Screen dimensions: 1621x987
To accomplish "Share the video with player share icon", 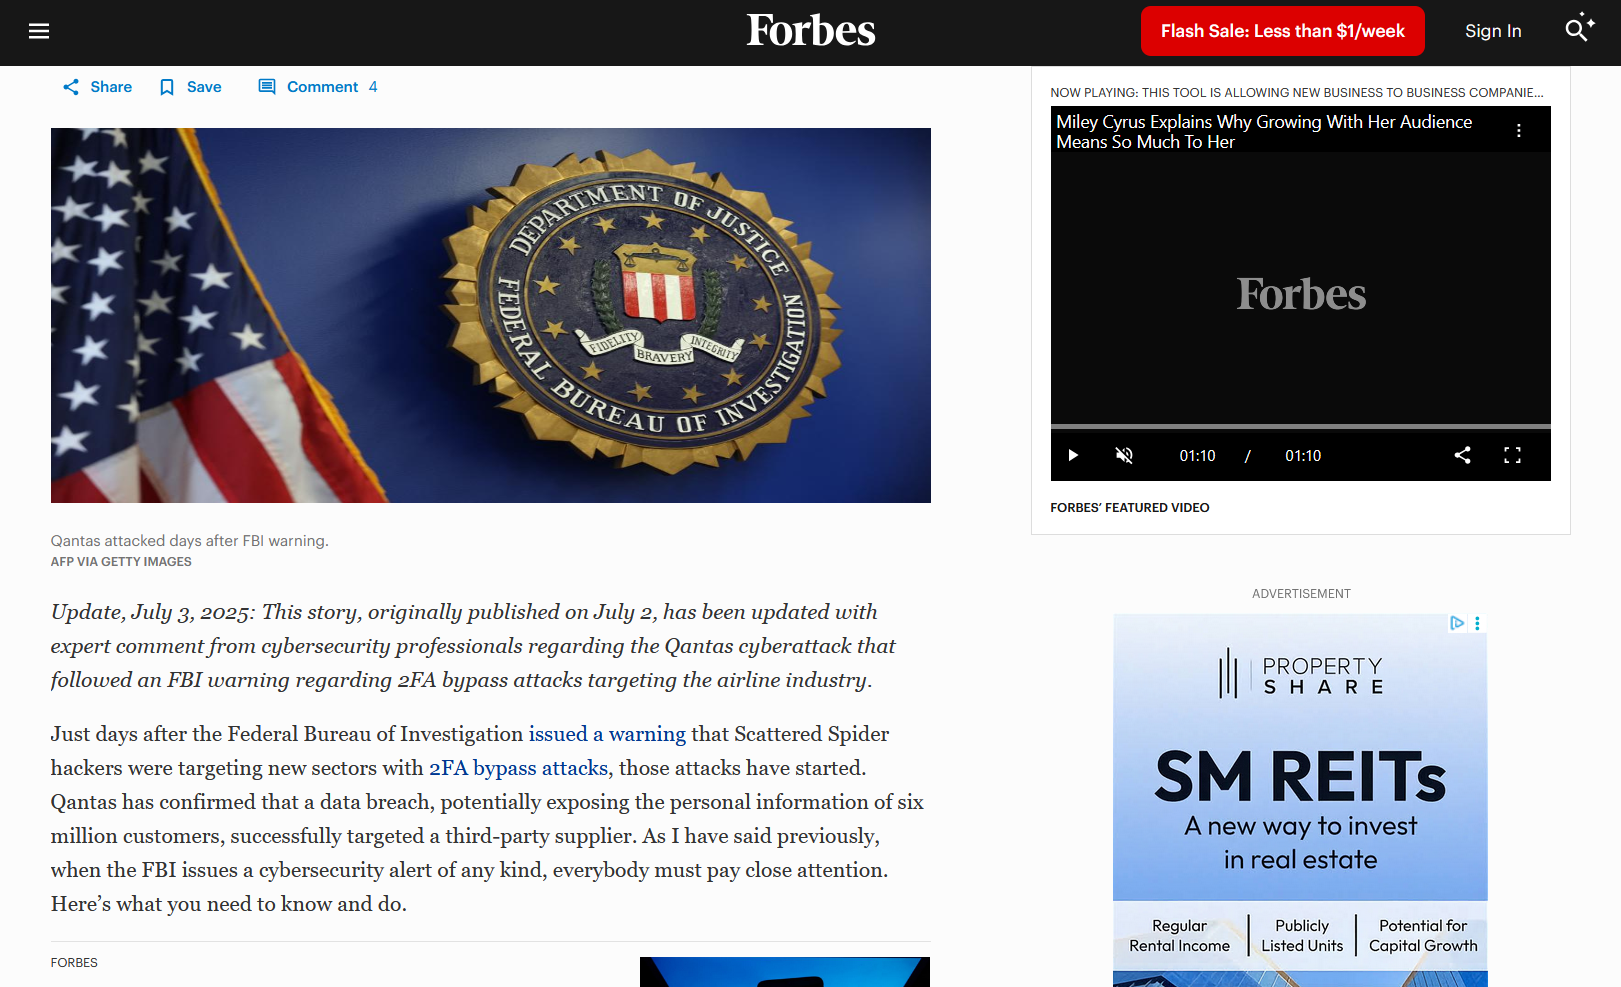I will tap(1462, 456).
